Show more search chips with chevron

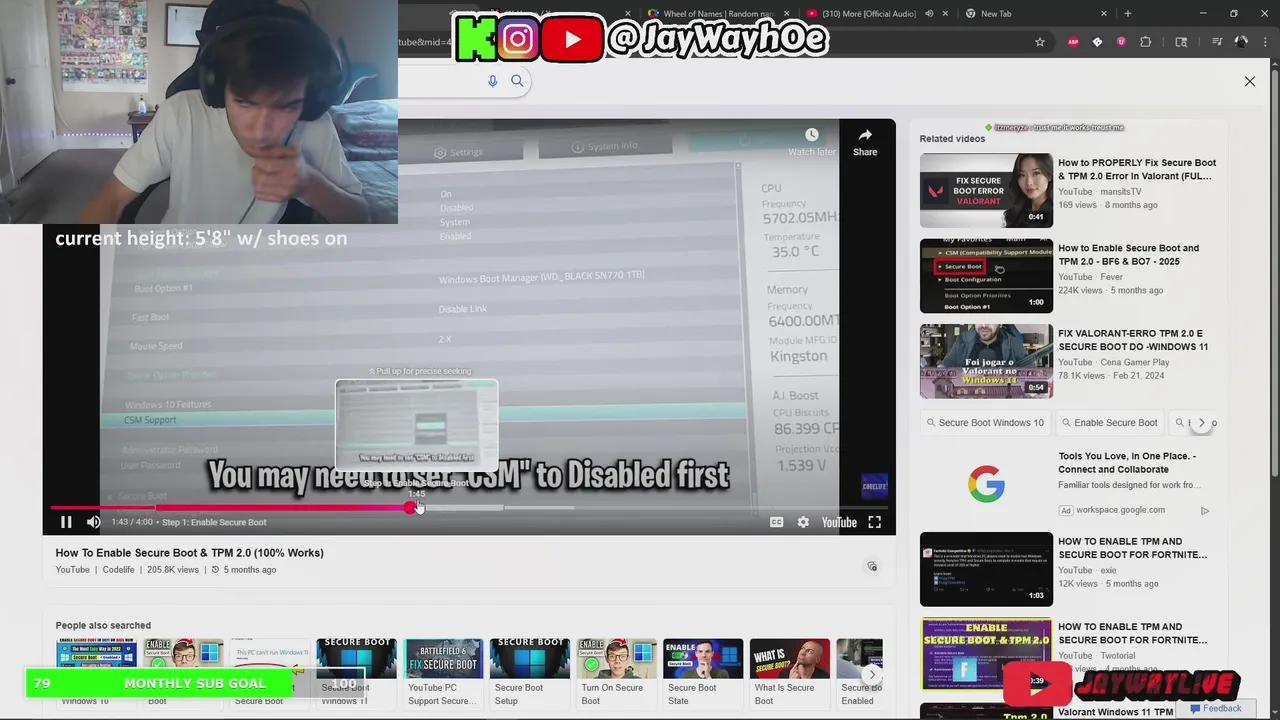click(x=1202, y=423)
